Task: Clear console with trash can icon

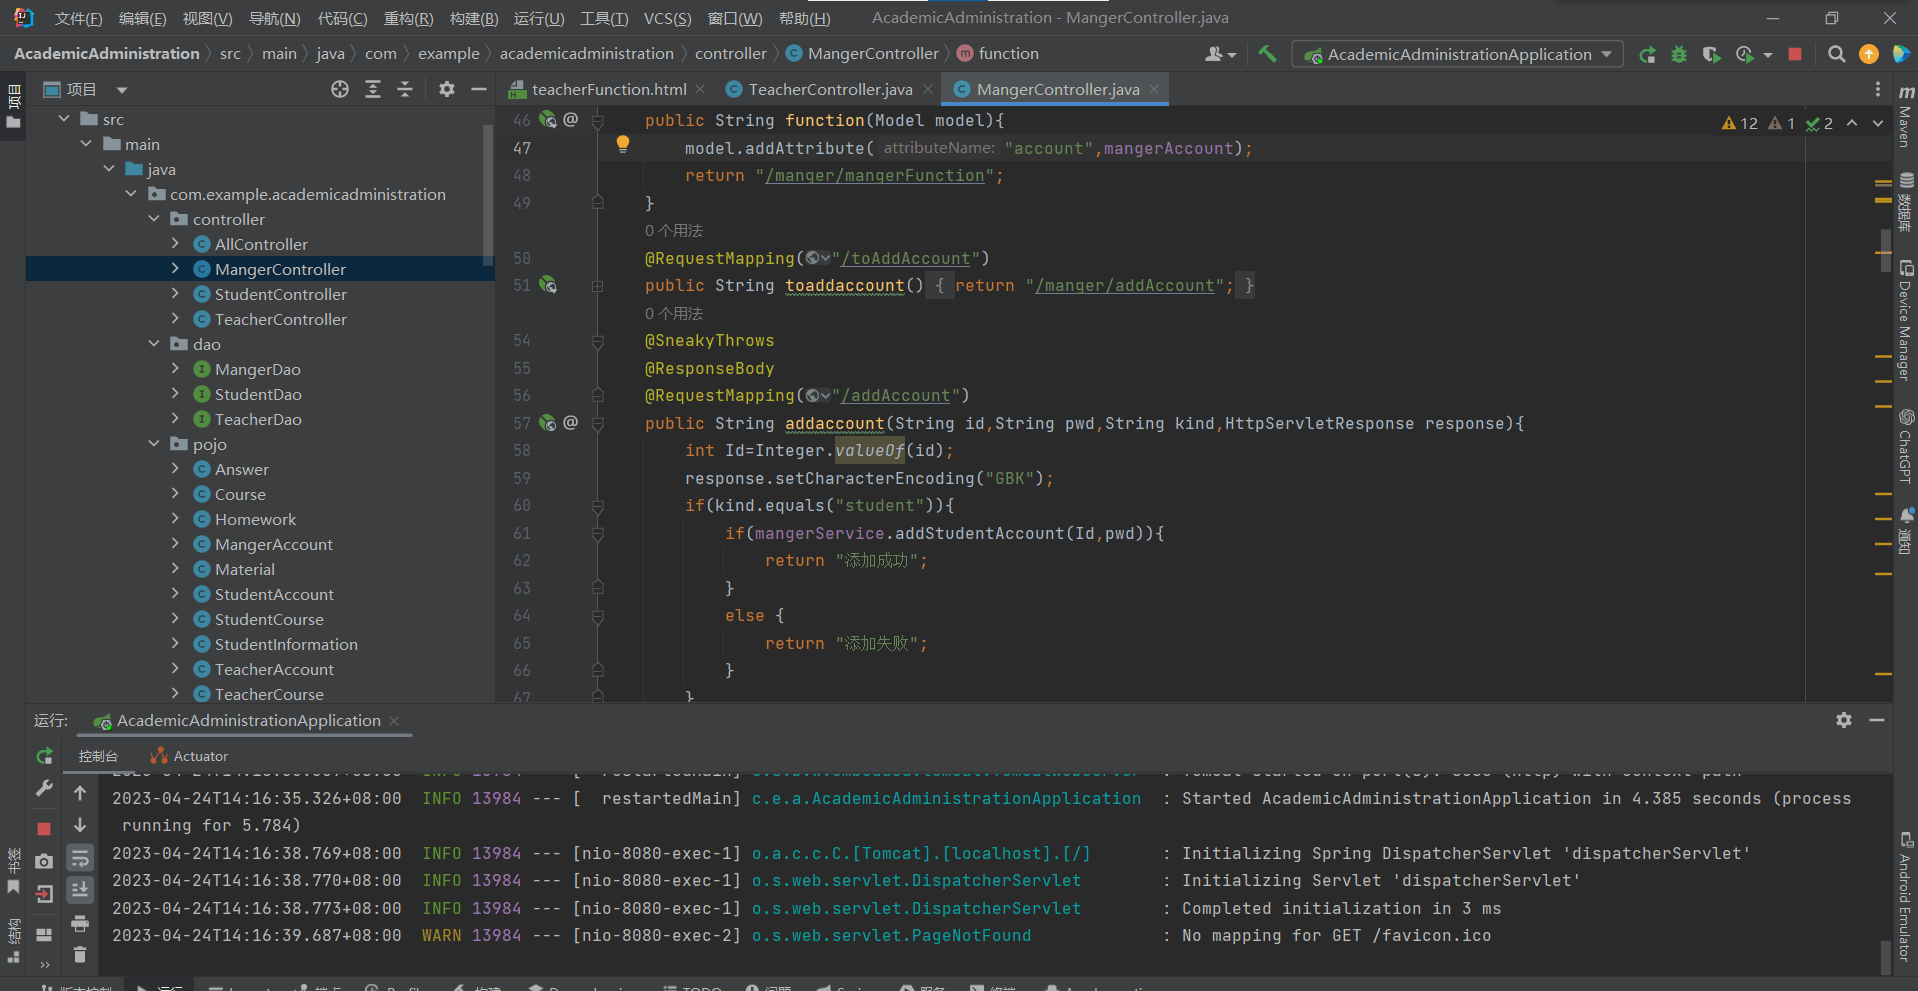Action: pos(80,955)
